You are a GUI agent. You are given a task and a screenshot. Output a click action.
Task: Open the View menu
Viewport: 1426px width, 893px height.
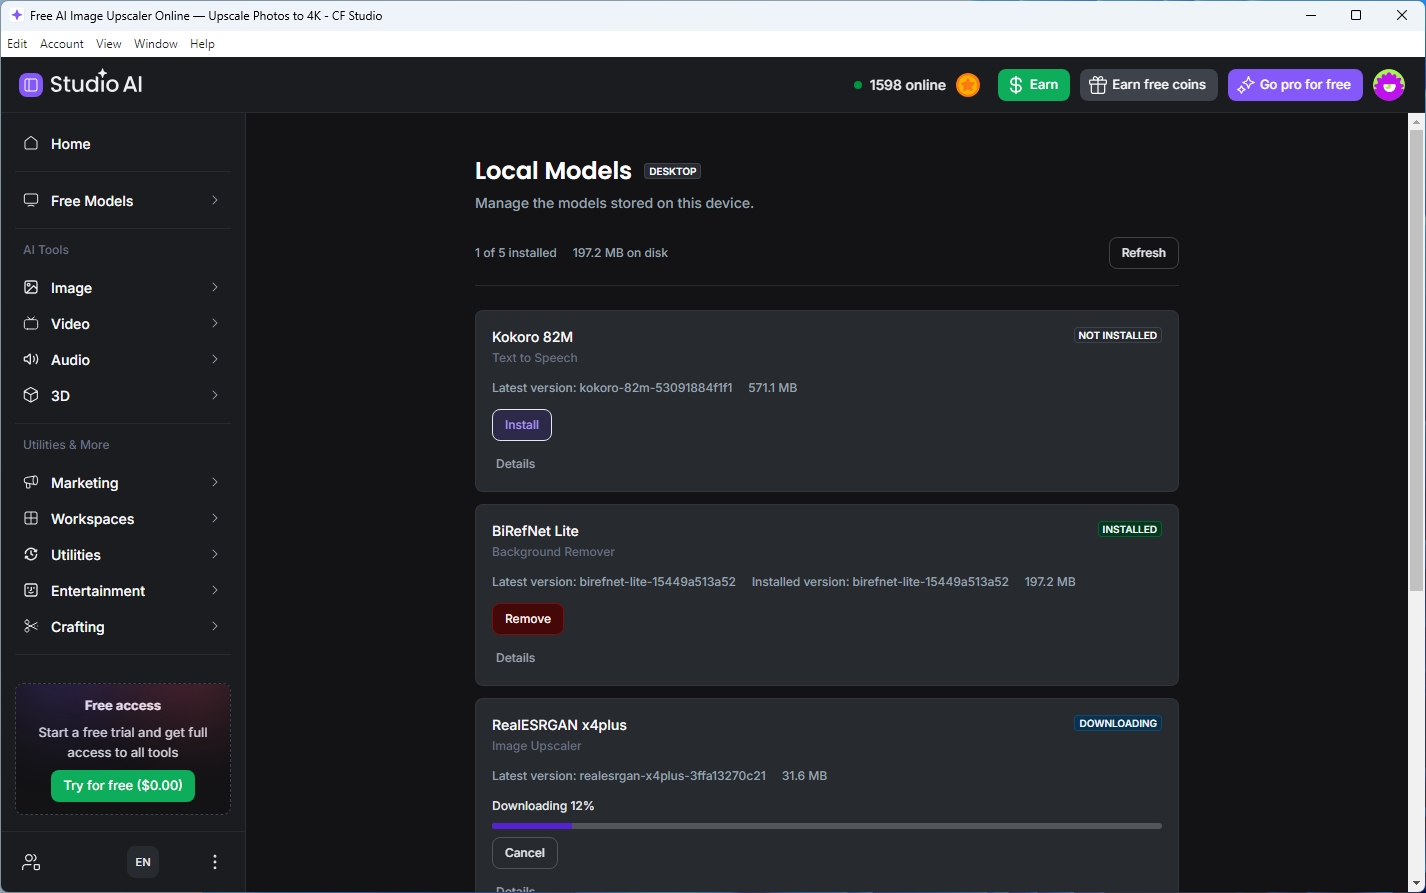[x=109, y=44]
